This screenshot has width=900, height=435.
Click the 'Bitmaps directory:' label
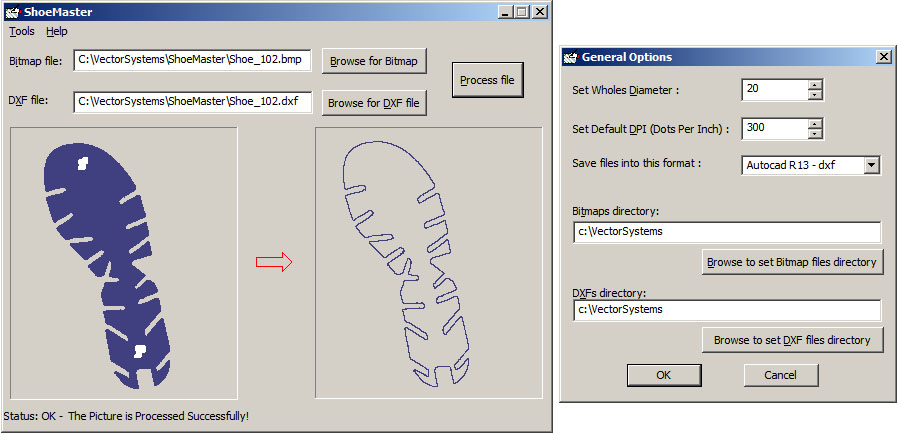tap(616, 211)
